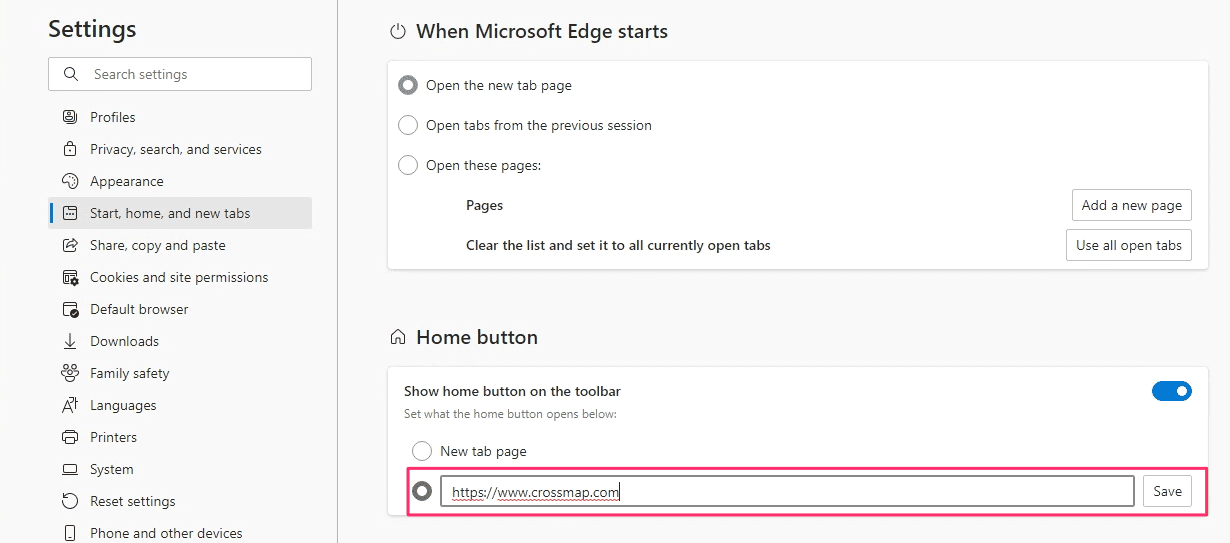Click the Share, copy and paste icon
This screenshot has width=1230, height=543.
70,245
